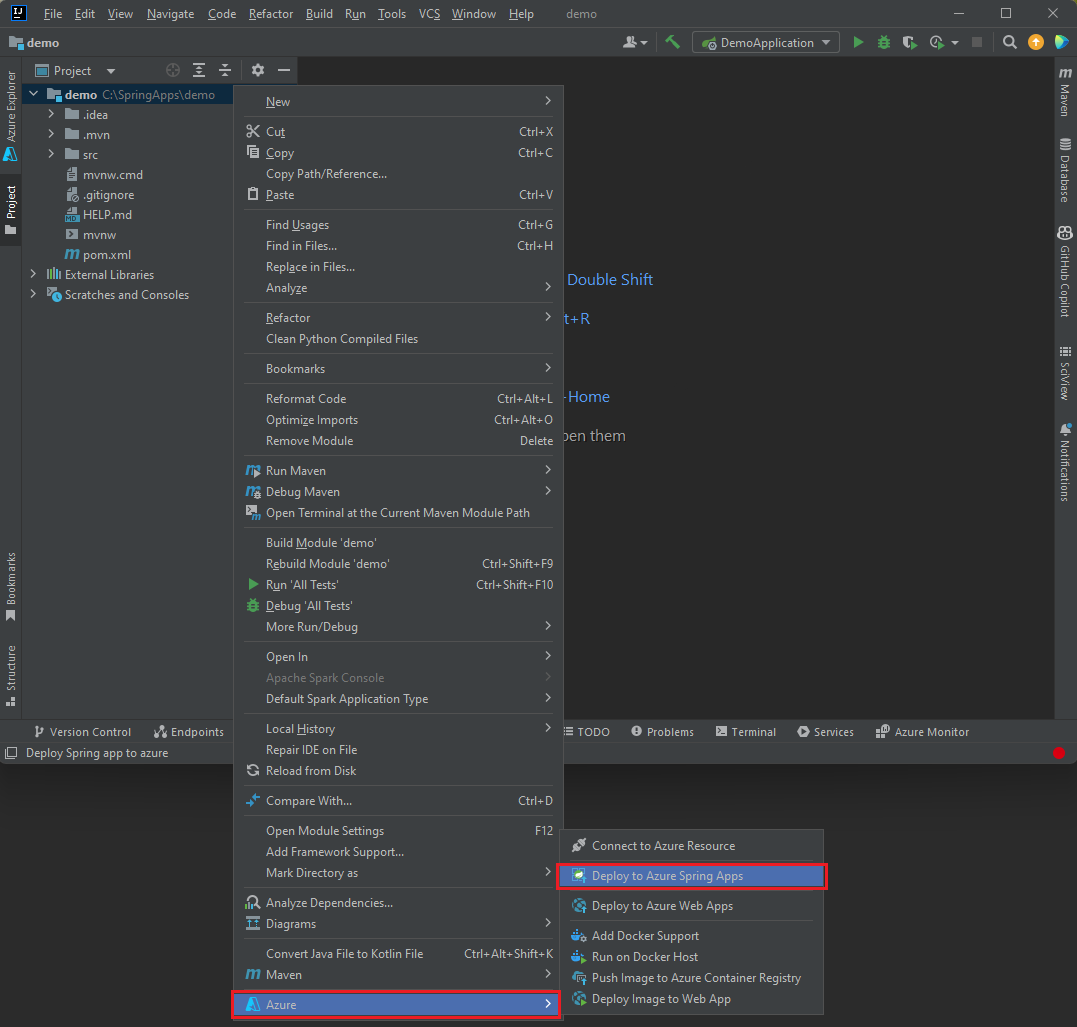The height and width of the screenshot is (1027, 1077).
Task: Click Add Docker Support in submenu
Action: 645,936
